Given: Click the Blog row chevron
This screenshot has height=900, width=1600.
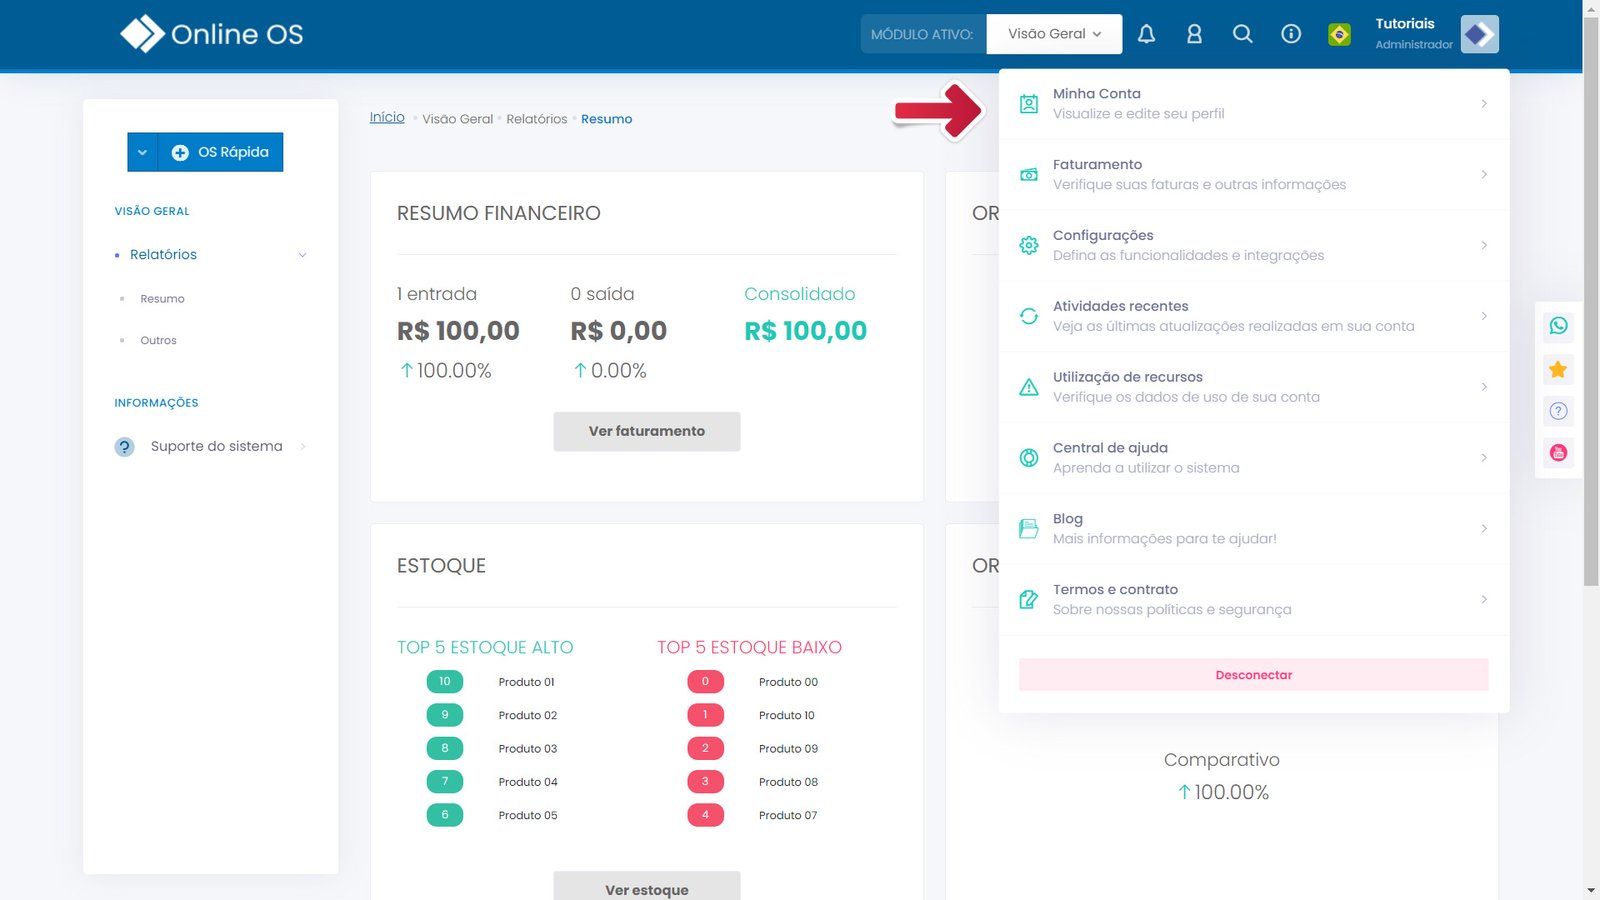Looking at the screenshot, I should coord(1484,528).
